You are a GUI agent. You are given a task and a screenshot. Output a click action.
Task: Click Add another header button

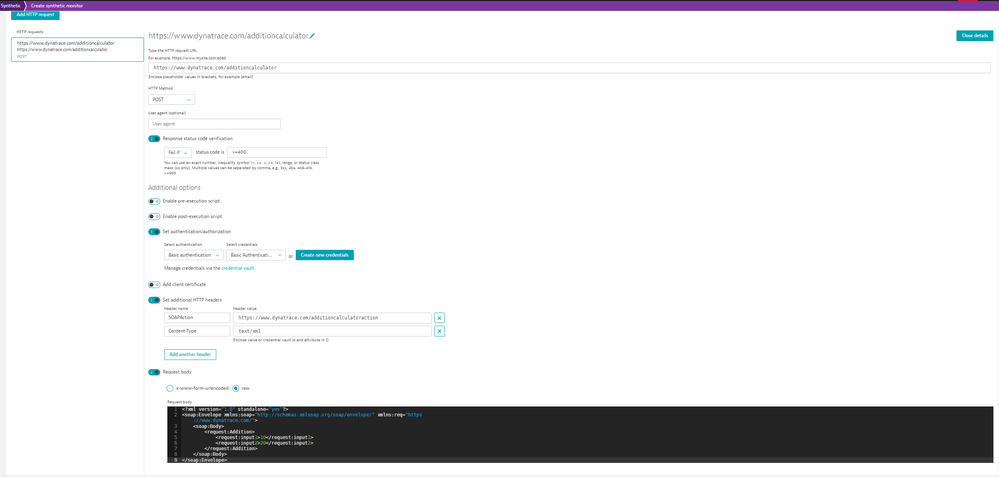pos(190,354)
